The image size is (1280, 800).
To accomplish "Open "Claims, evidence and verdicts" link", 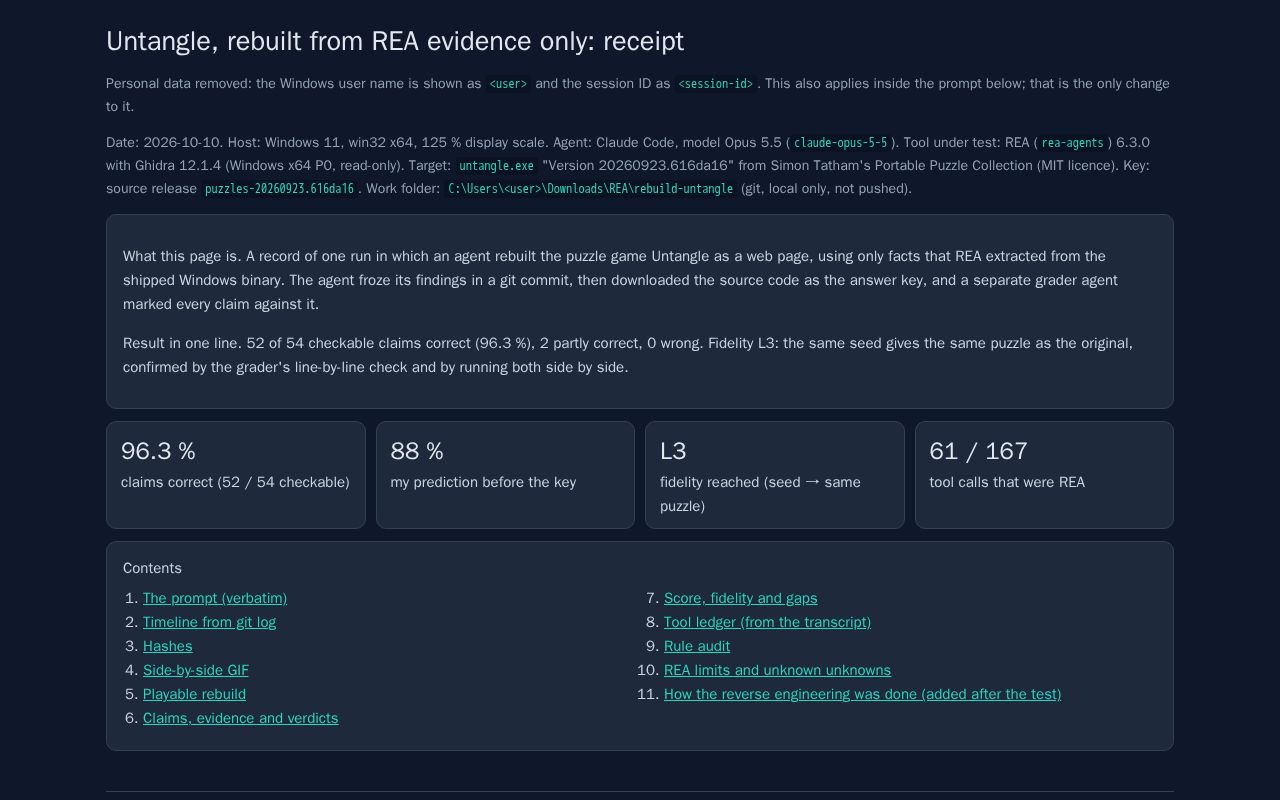I will click(240, 718).
